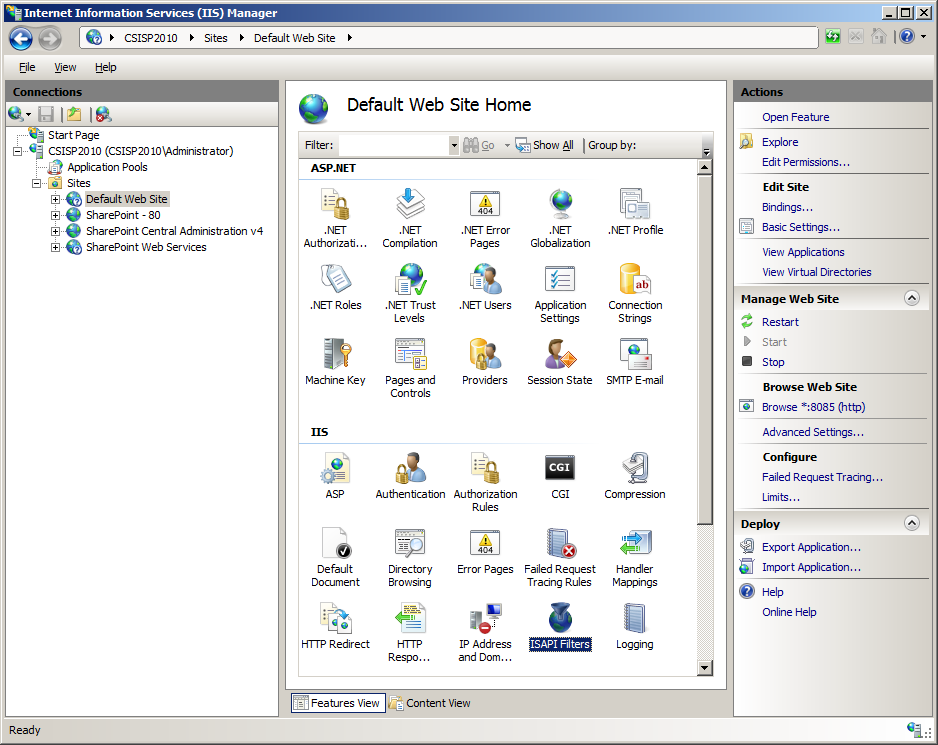This screenshot has height=745, width=938.
Task: Click the Bindings... action link
Action: click(x=787, y=207)
